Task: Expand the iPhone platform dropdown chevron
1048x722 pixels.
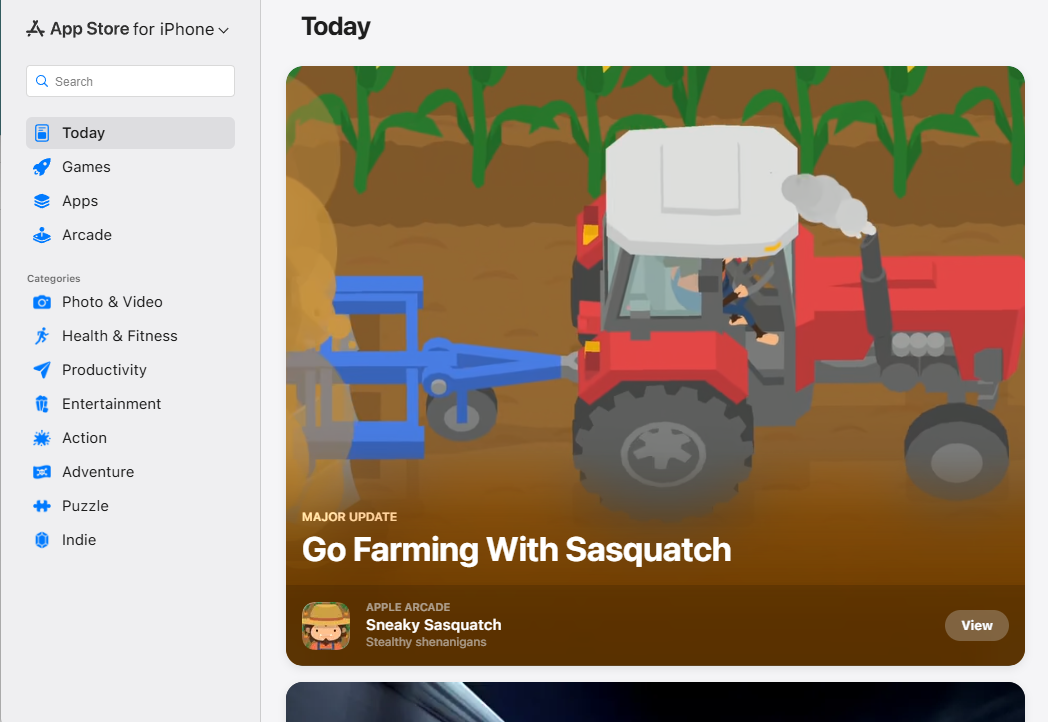Action: click(x=224, y=31)
